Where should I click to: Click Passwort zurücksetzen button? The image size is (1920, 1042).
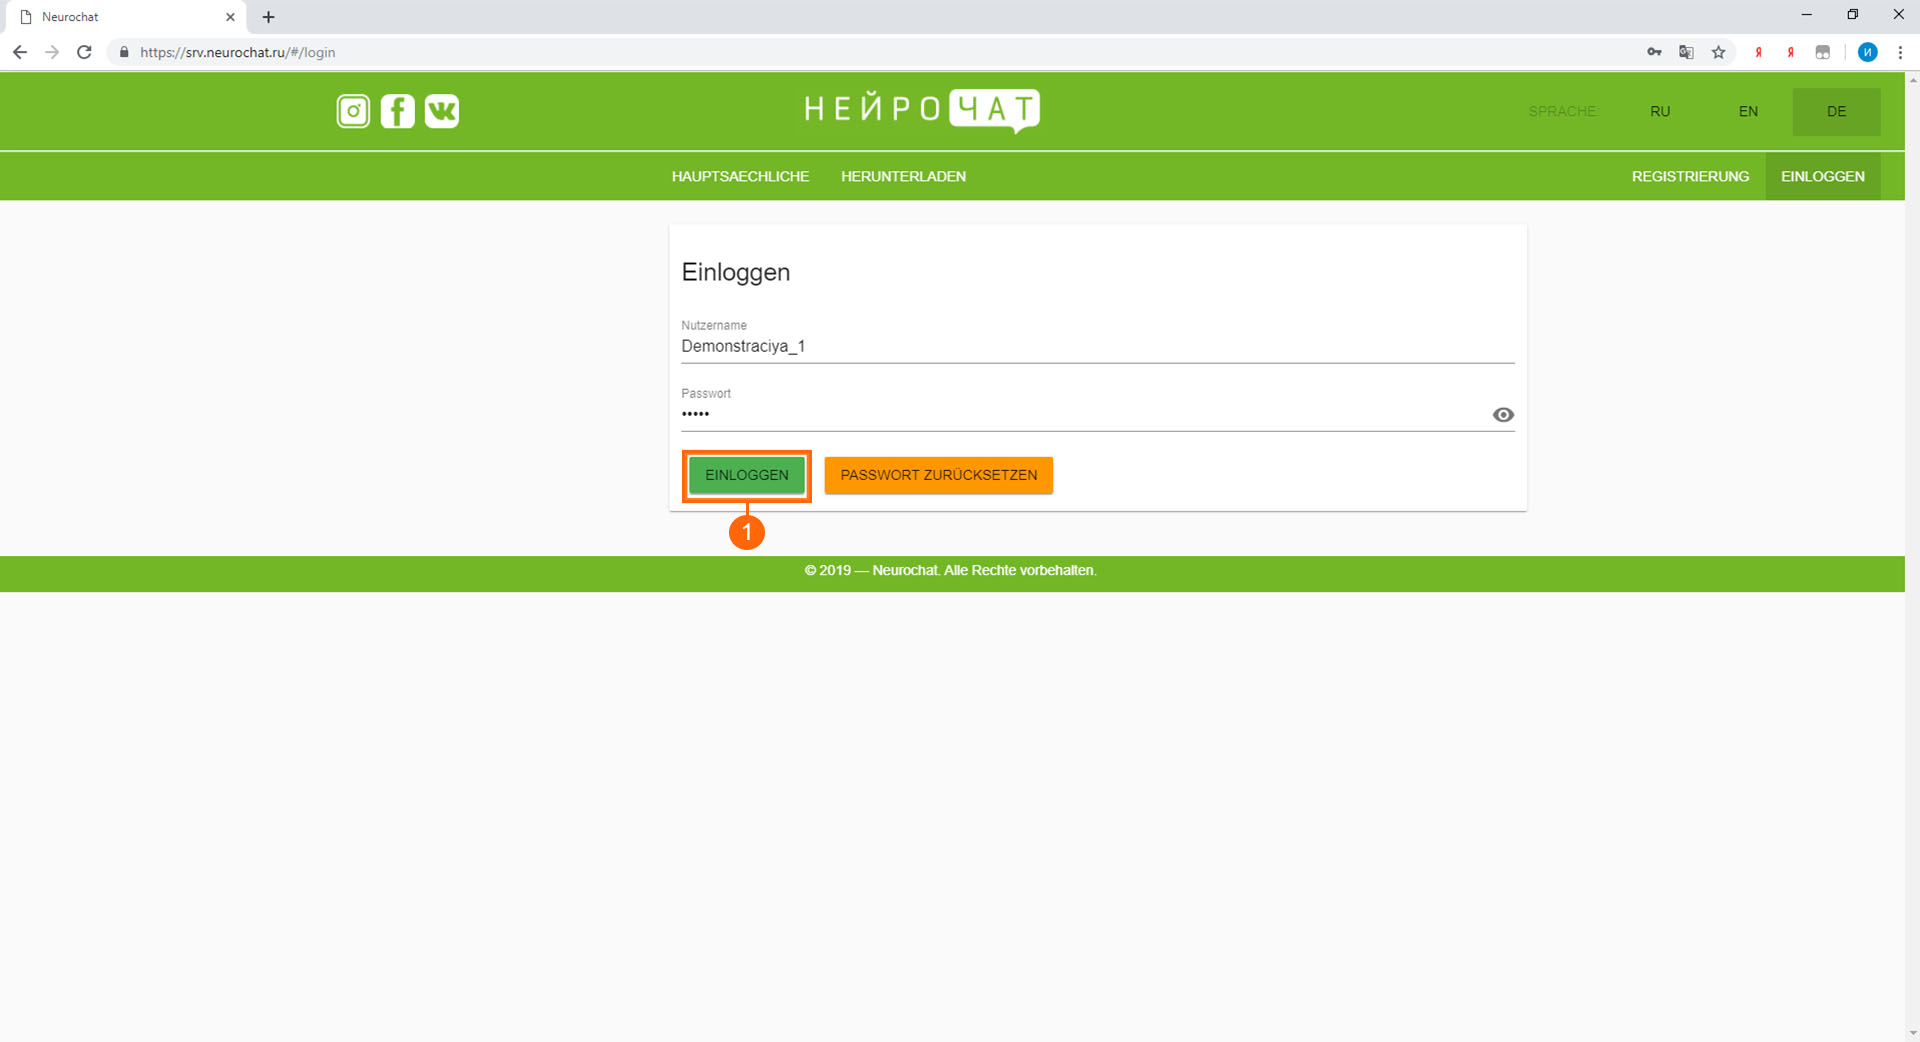coord(938,475)
